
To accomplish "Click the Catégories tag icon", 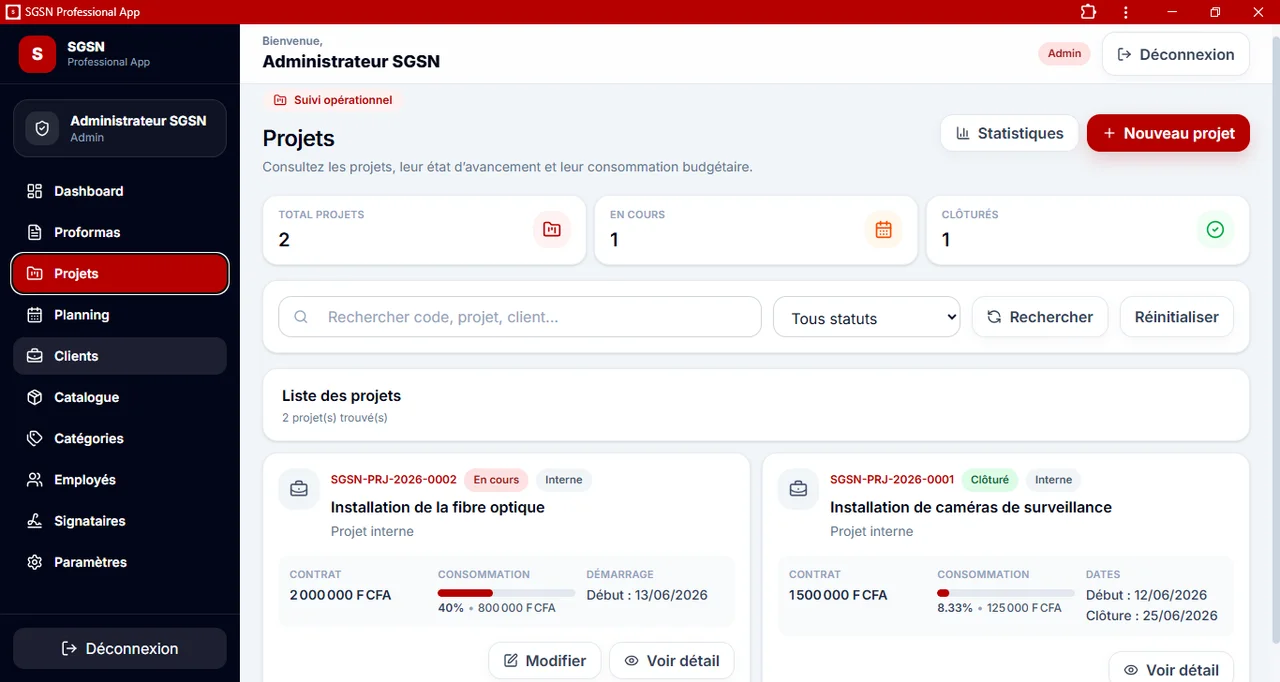I will click(35, 438).
